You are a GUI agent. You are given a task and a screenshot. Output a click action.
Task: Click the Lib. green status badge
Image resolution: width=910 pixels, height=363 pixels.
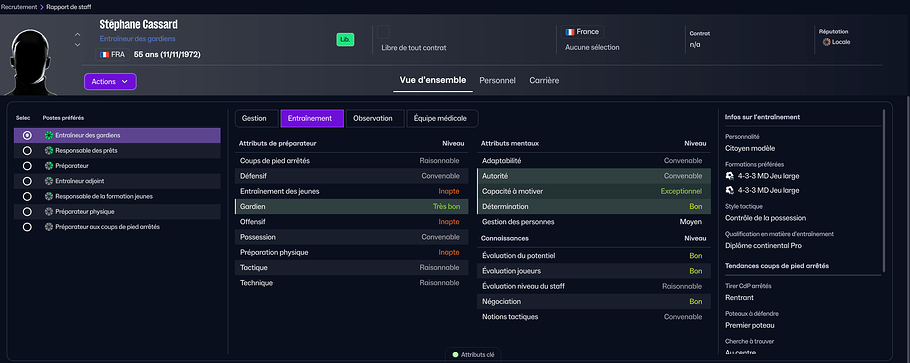pyautogui.click(x=345, y=39)
